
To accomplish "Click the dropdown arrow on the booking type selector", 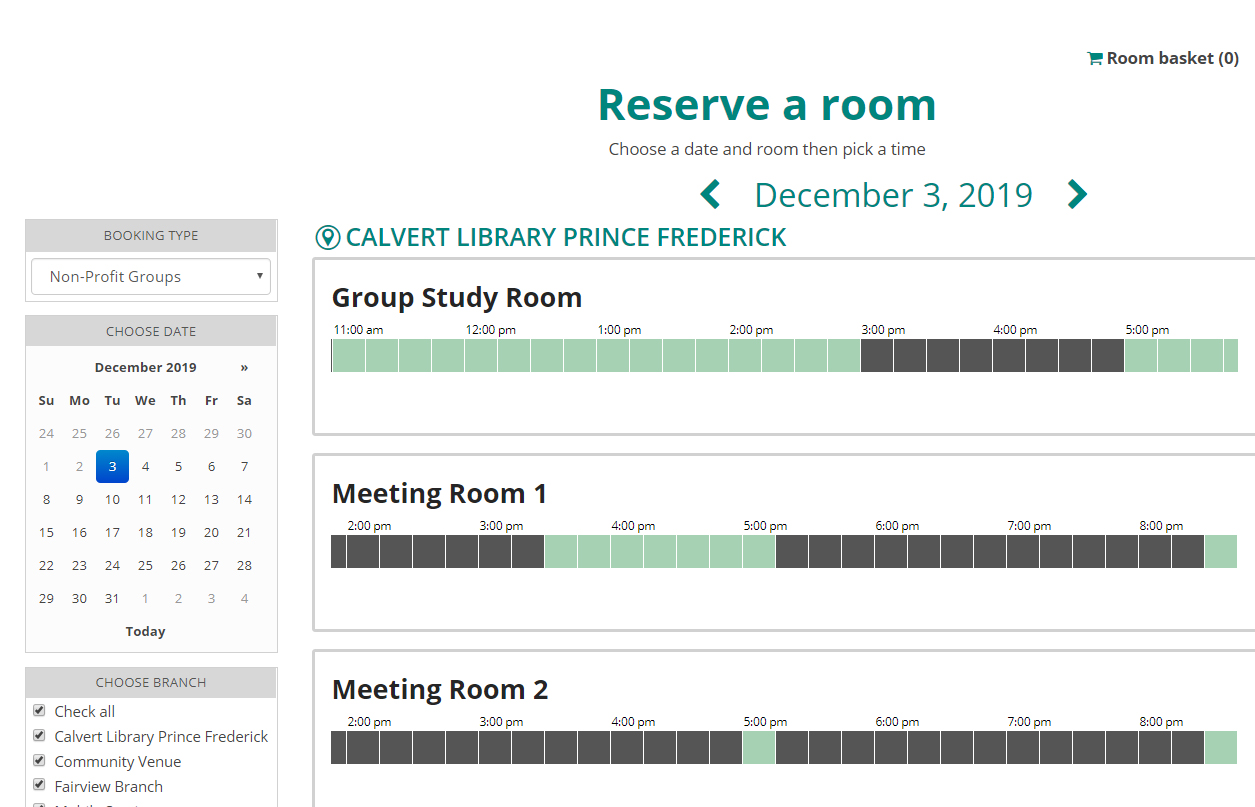I will point(260,276).
